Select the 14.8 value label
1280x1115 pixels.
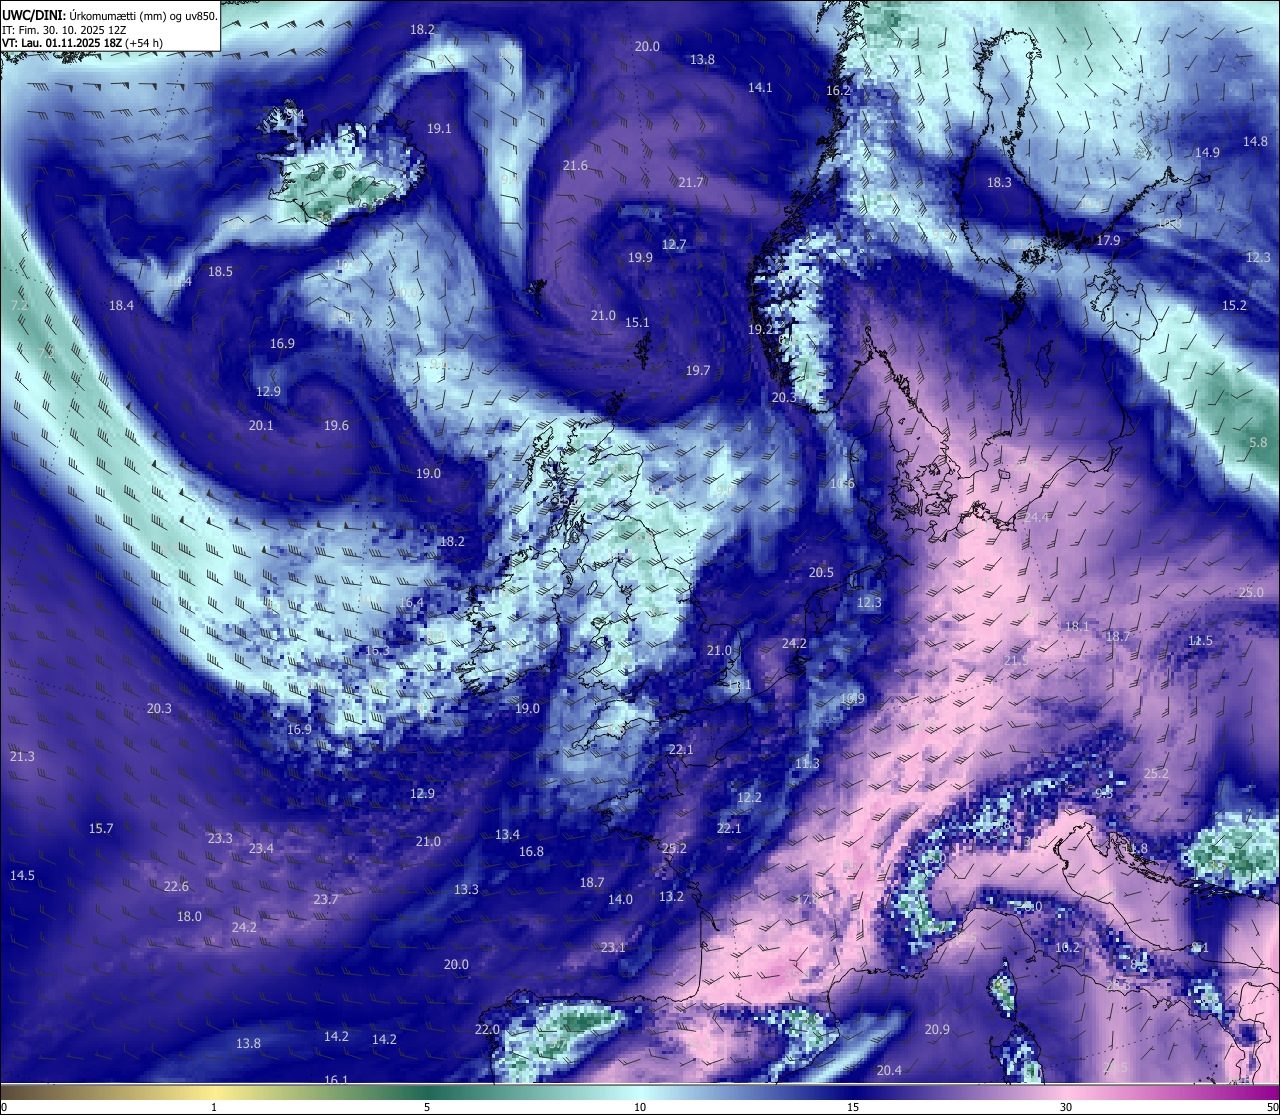1255,142
